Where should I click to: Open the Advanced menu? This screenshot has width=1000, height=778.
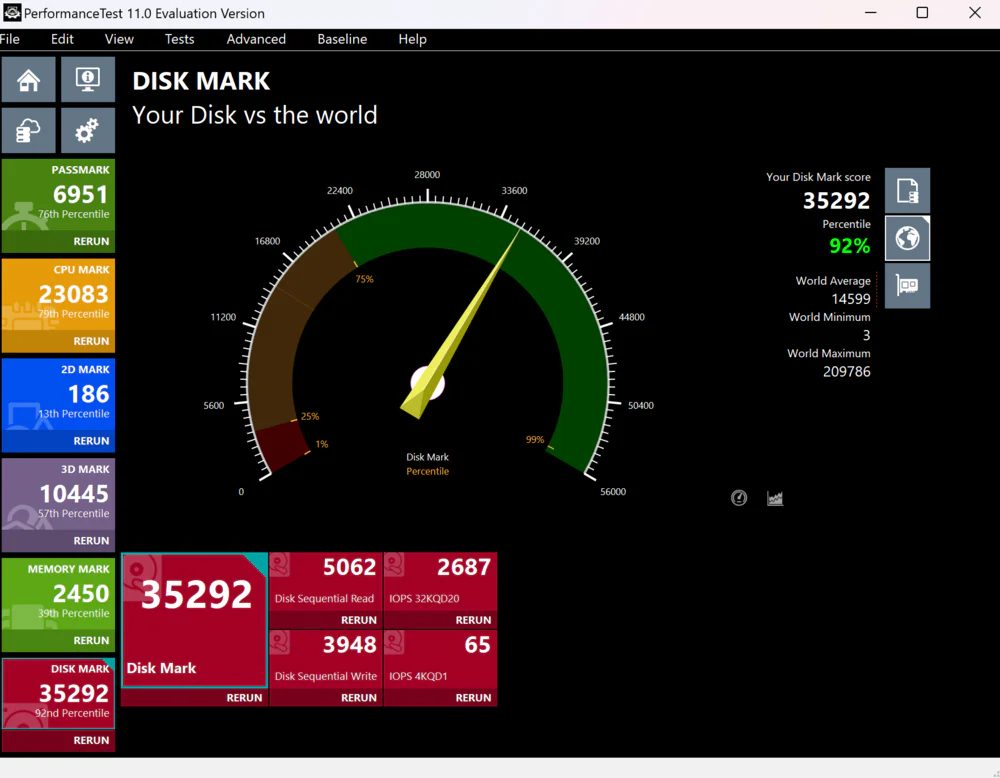coord(256,39)
